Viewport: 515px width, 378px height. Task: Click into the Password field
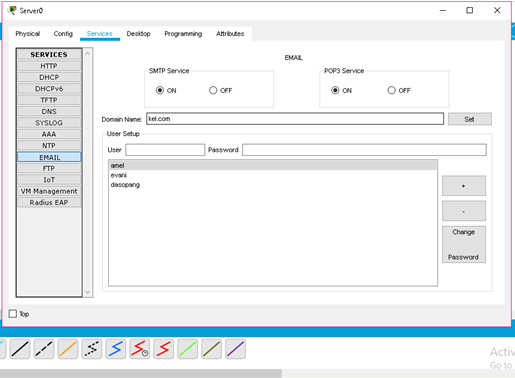(x=364, y=150)
